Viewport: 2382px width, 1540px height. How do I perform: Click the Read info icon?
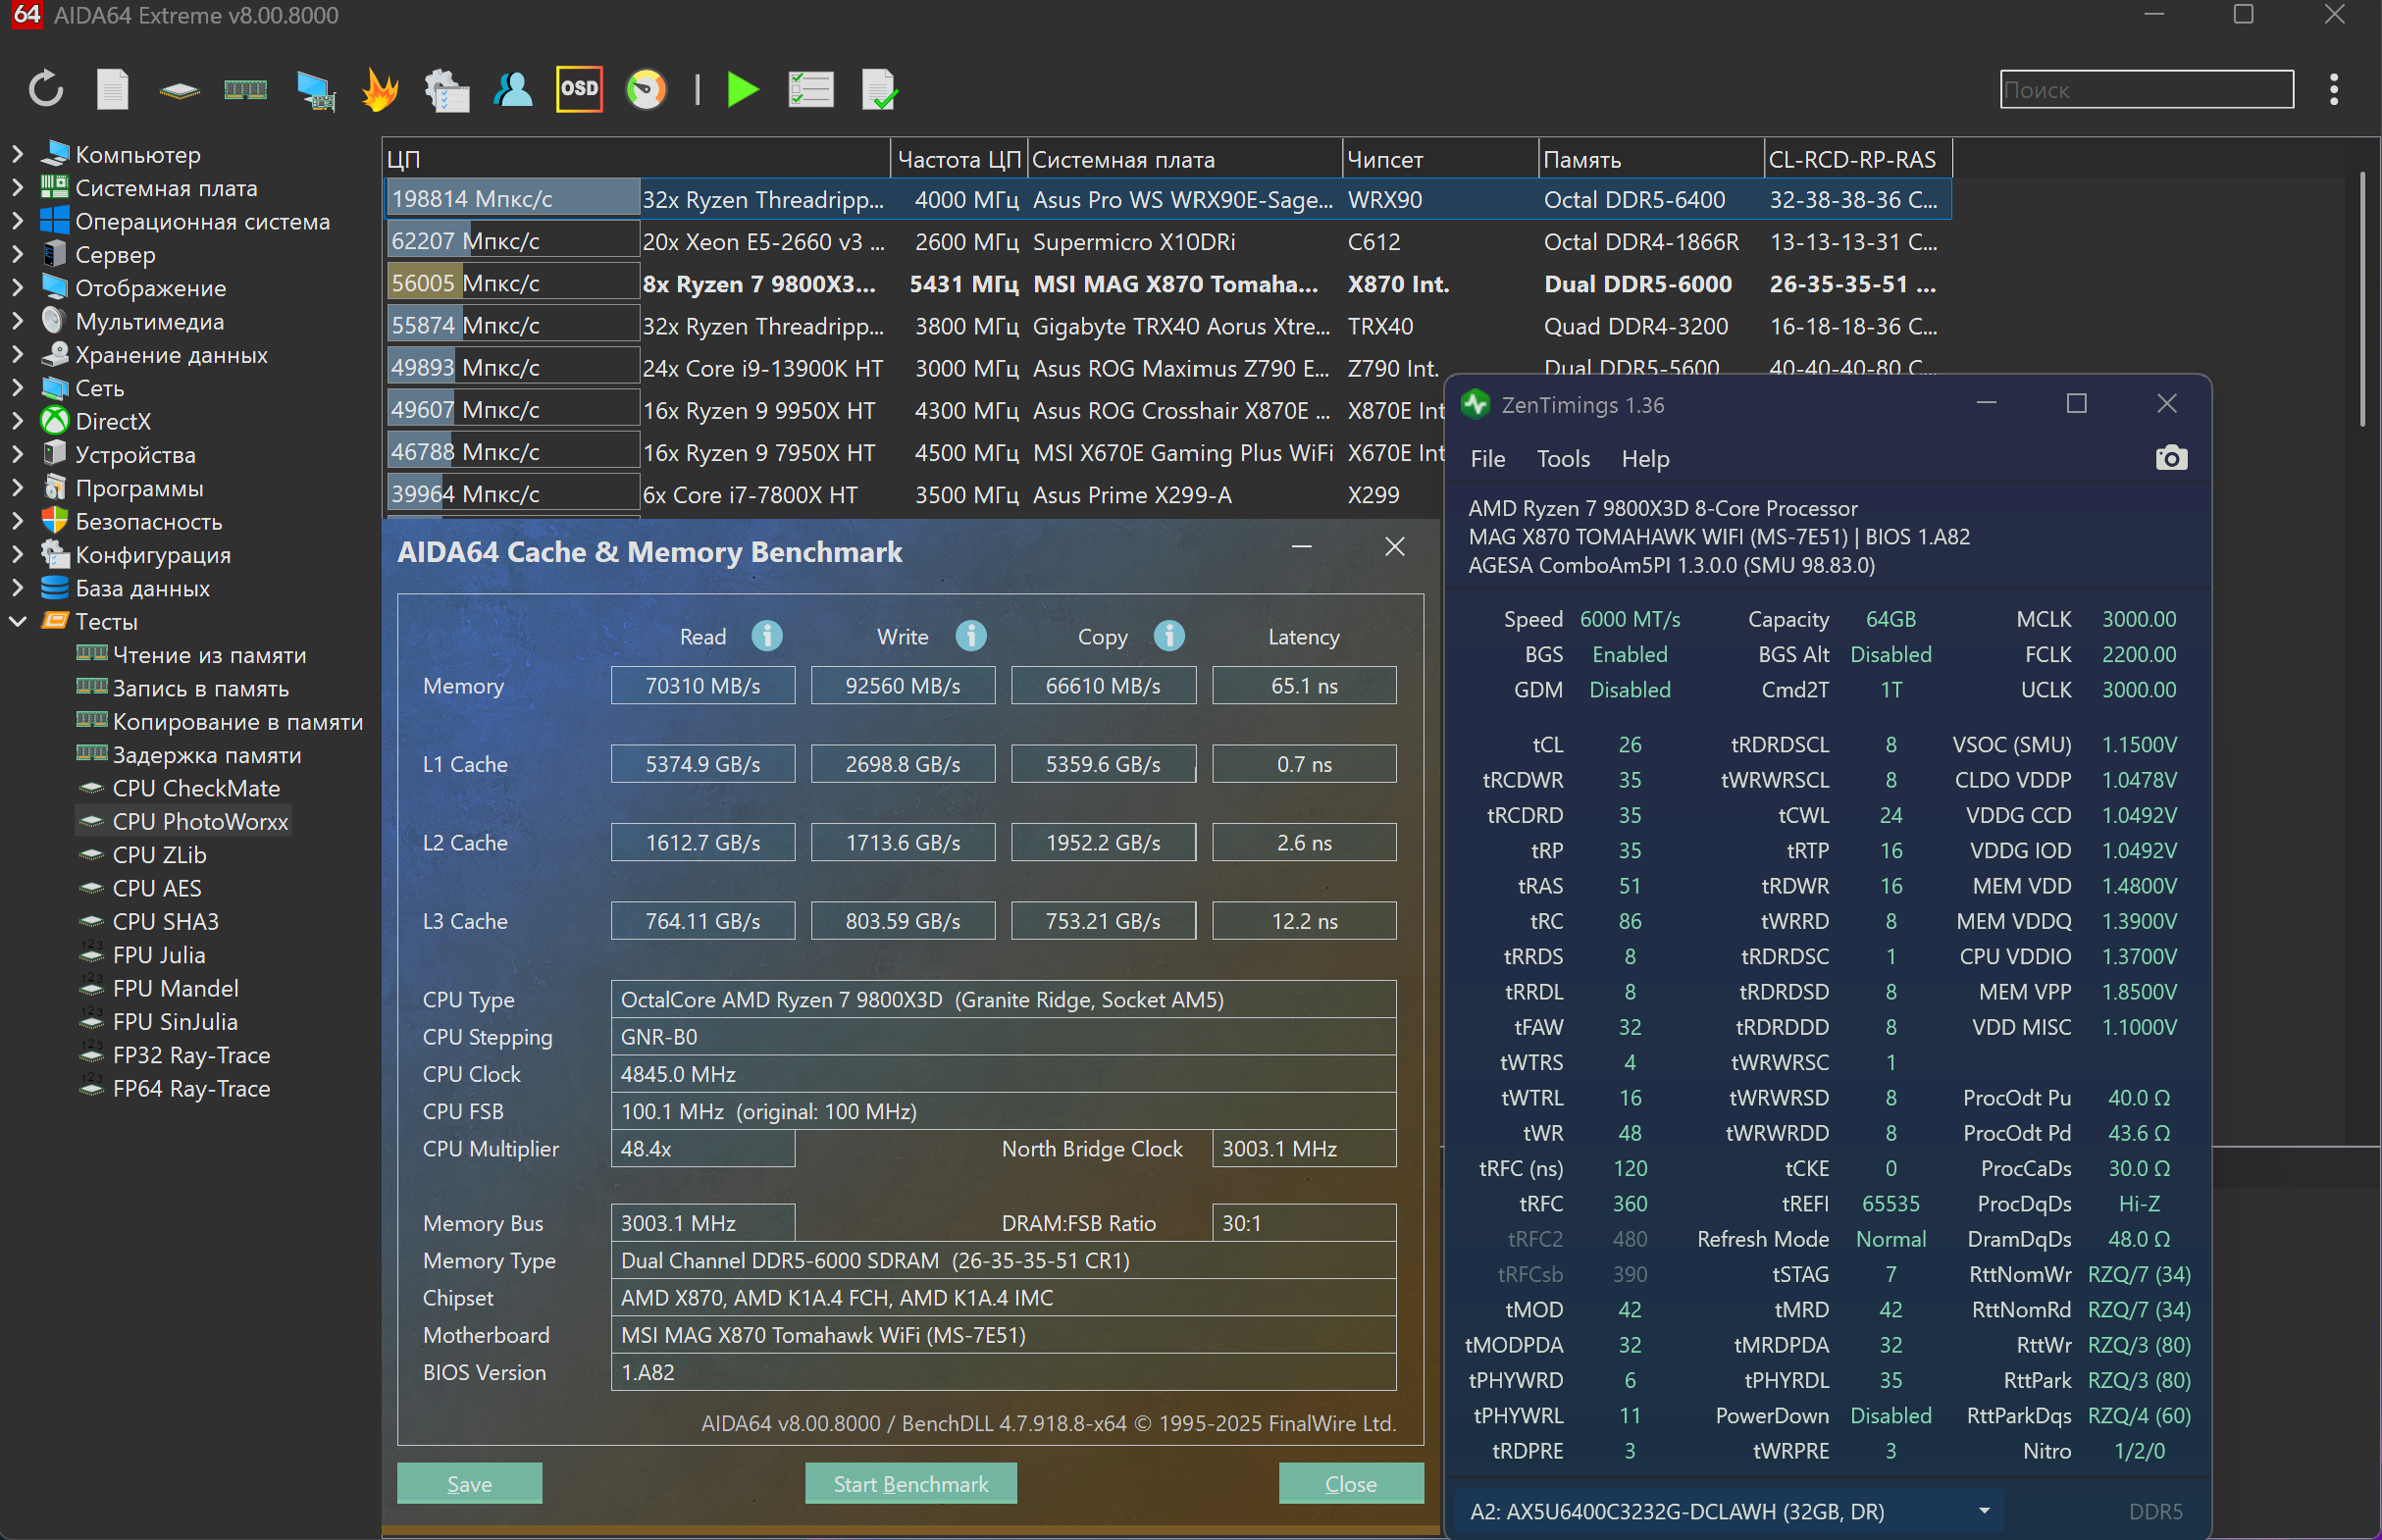(767, 636)
